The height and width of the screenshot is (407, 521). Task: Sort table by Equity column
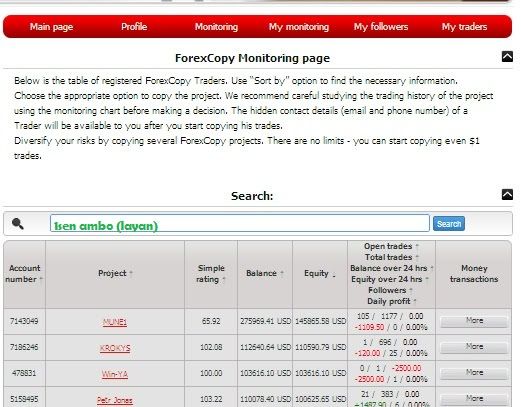coord(320,273)
